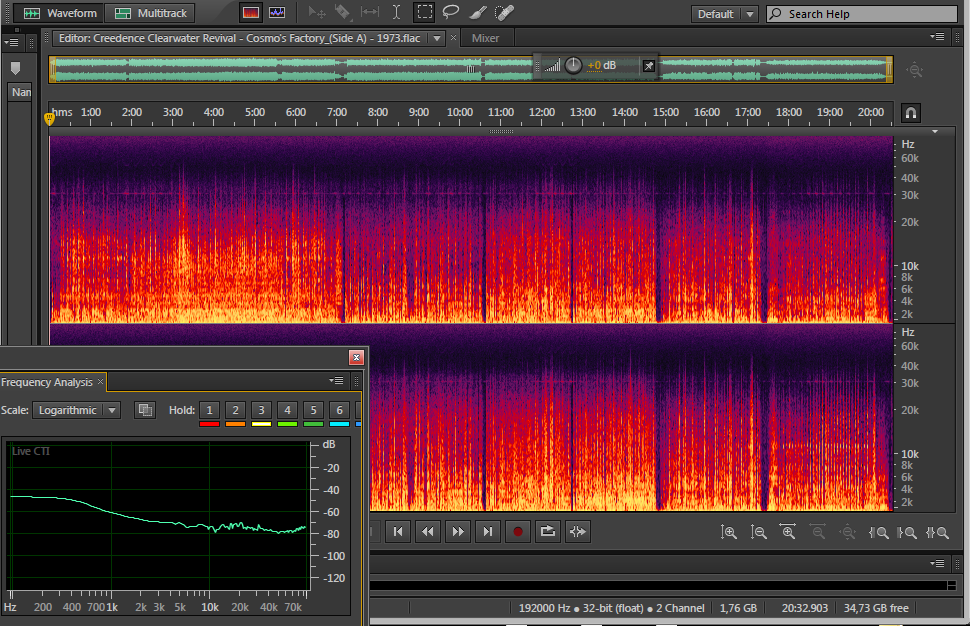970x626 pixels.
Task: Zoom to selection
Action: click(937, 532)
